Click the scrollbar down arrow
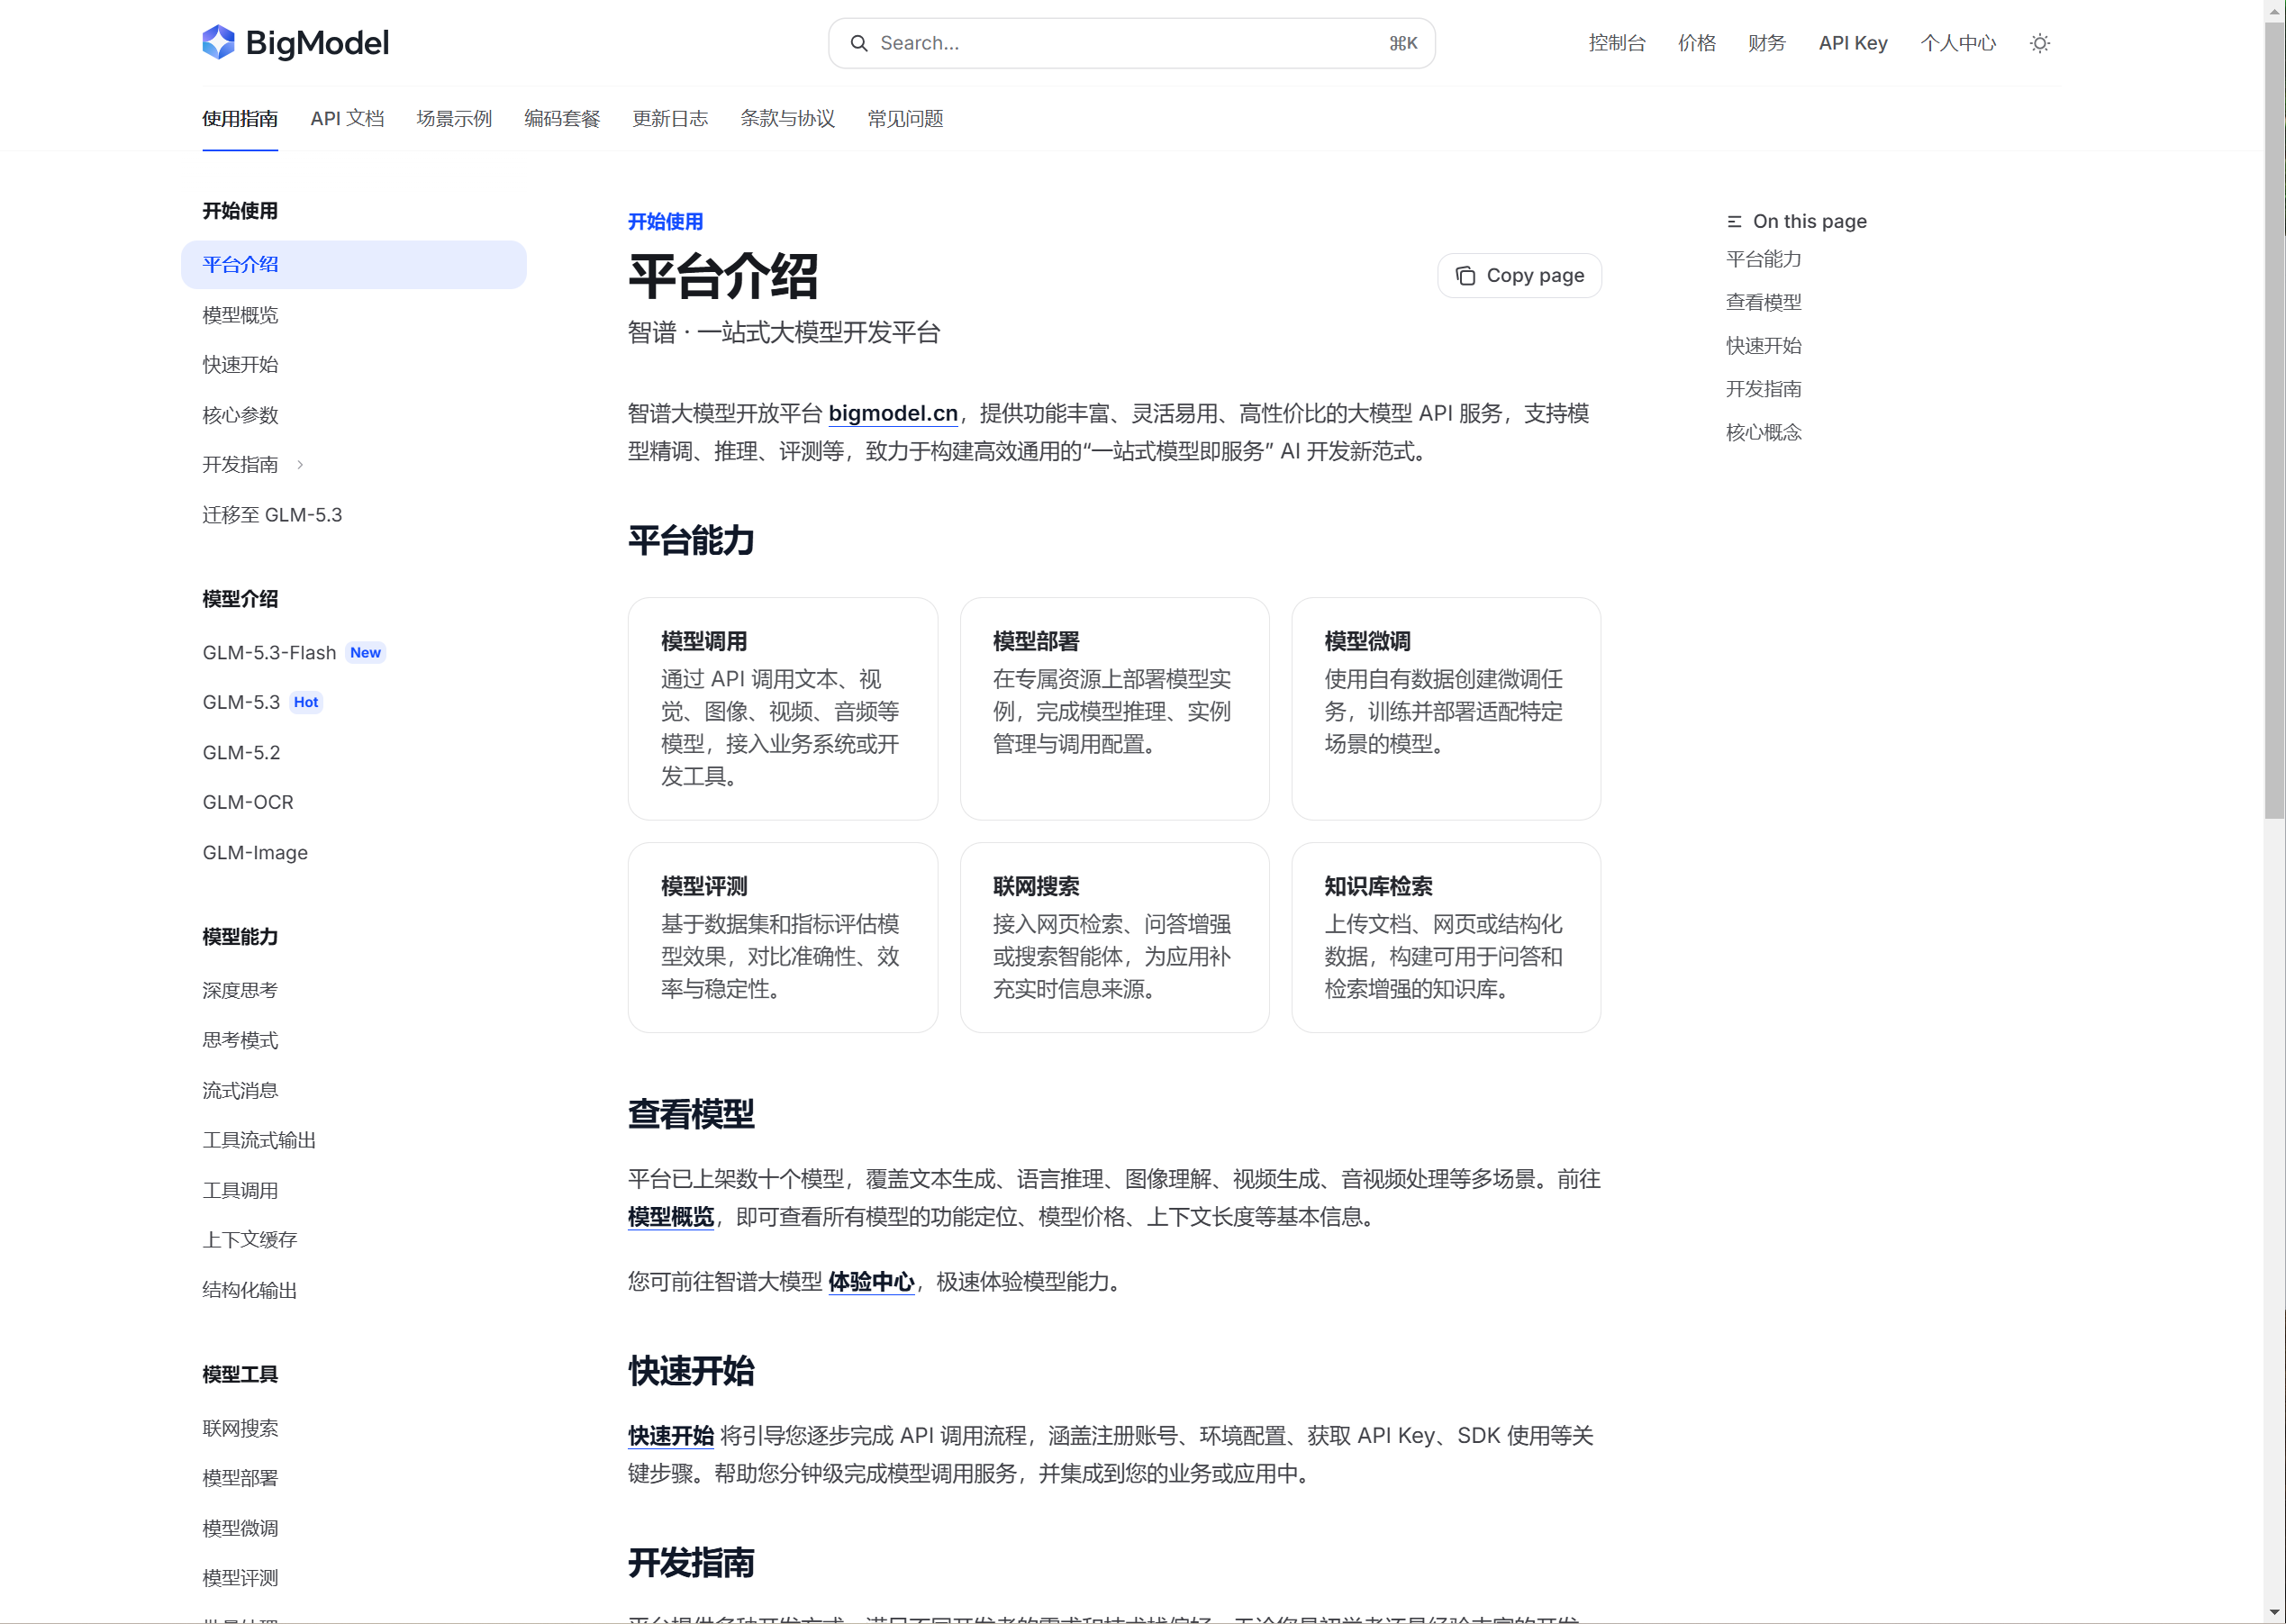The width and height of the screenshot is (2286, 1624). 2275,1612
